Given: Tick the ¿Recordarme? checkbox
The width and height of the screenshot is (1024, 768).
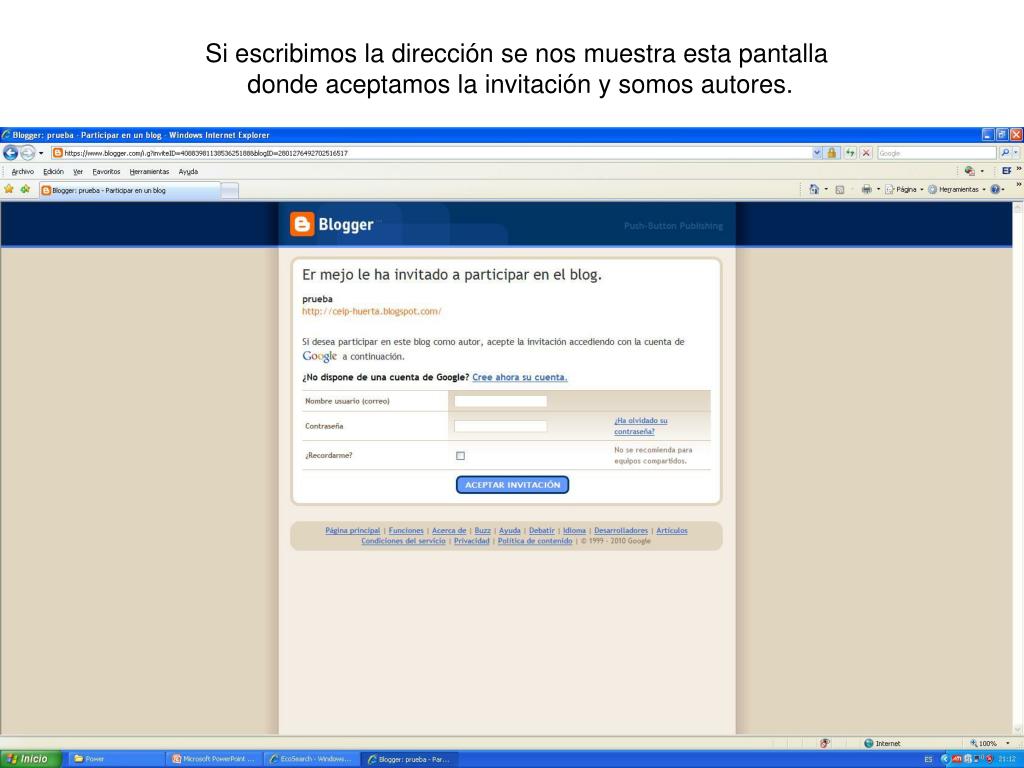Looking at the screenshot, I should pyautogui.click(x=460, y=456).
